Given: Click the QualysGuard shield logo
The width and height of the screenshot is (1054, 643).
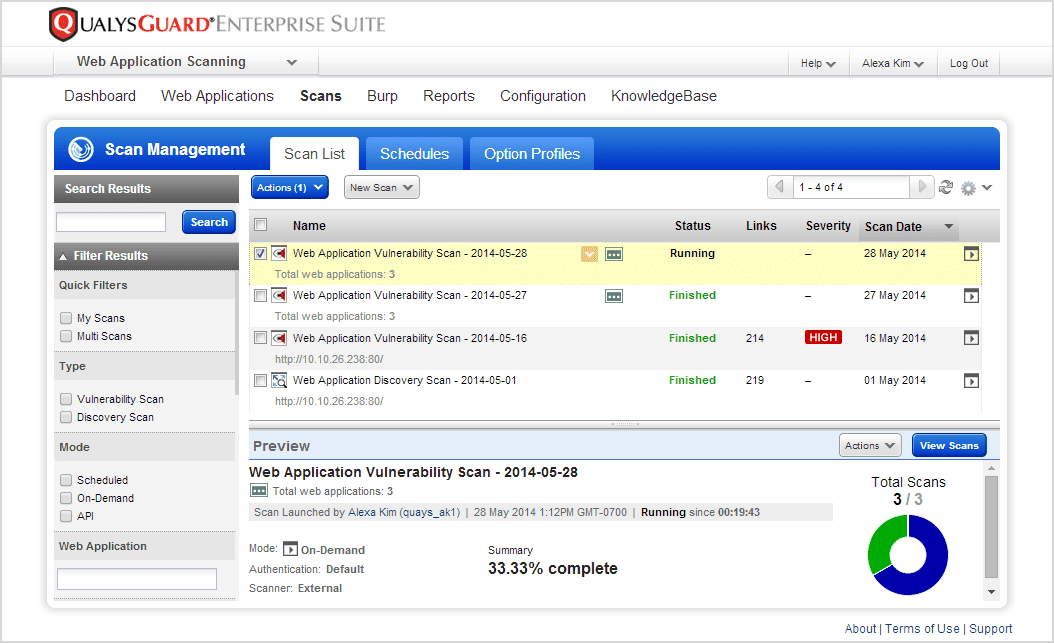Looking at the screenshot, I should point(64,24).
